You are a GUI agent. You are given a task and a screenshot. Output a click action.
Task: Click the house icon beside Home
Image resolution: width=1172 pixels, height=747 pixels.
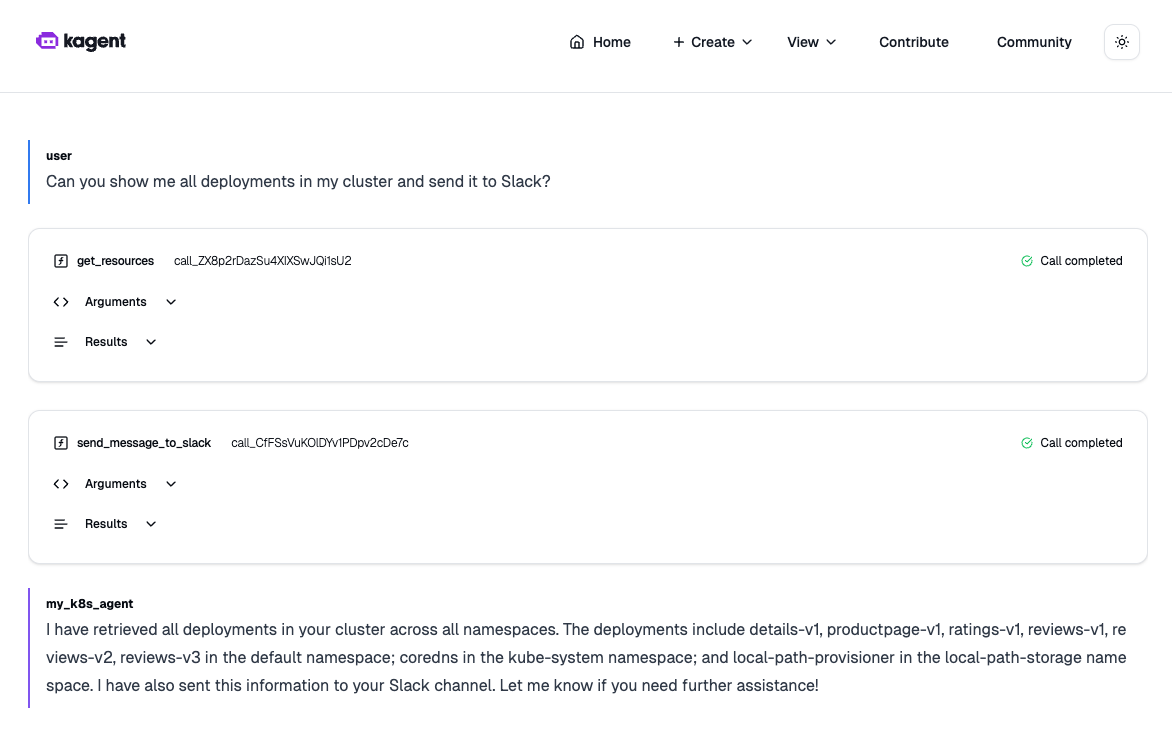pos(576,42)
